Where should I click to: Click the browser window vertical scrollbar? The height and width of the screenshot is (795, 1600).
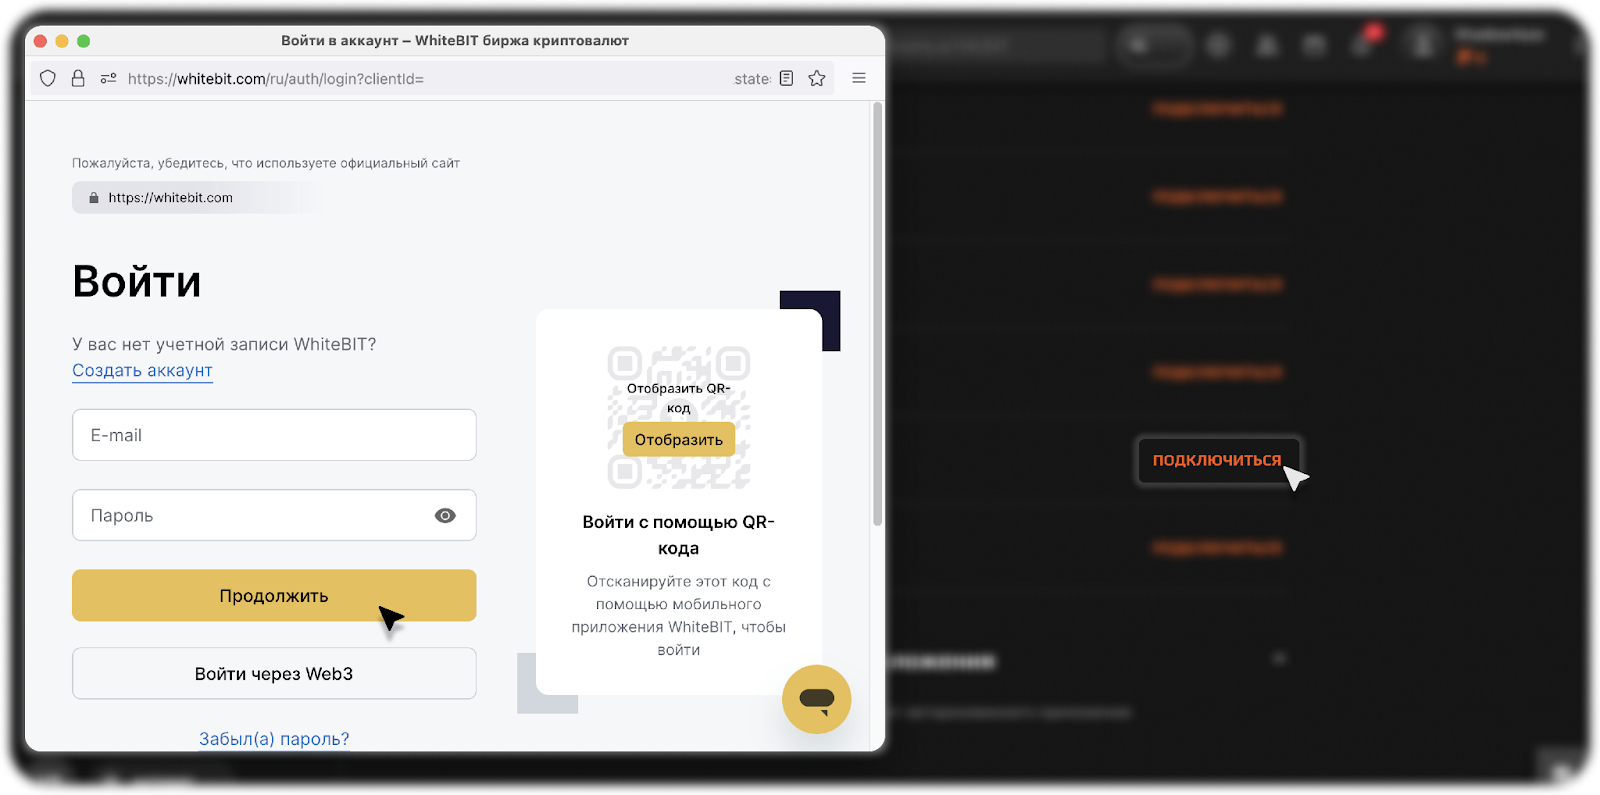click(877, 313)
